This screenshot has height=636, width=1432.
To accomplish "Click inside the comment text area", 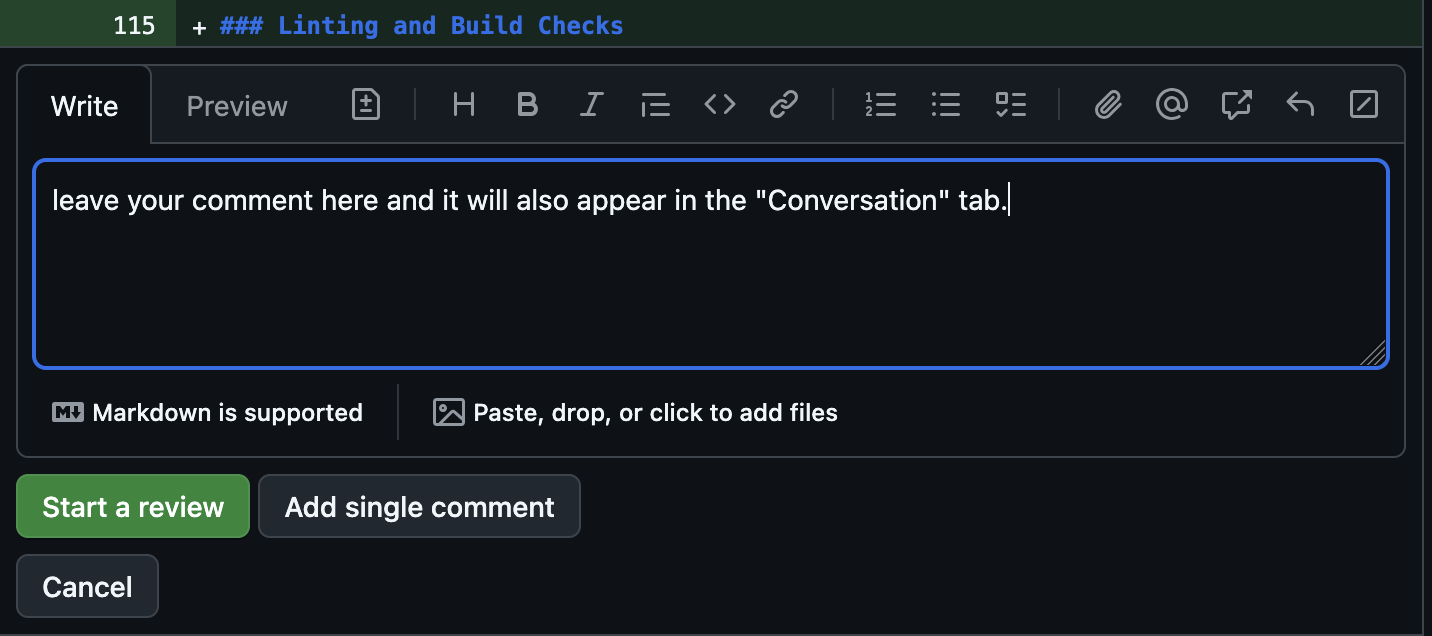I will 710,260.
